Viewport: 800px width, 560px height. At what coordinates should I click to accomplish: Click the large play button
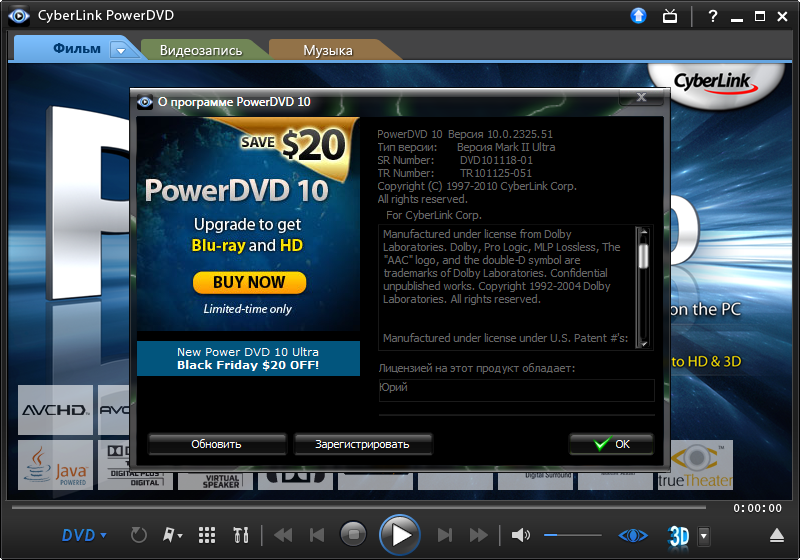point(399,535)
